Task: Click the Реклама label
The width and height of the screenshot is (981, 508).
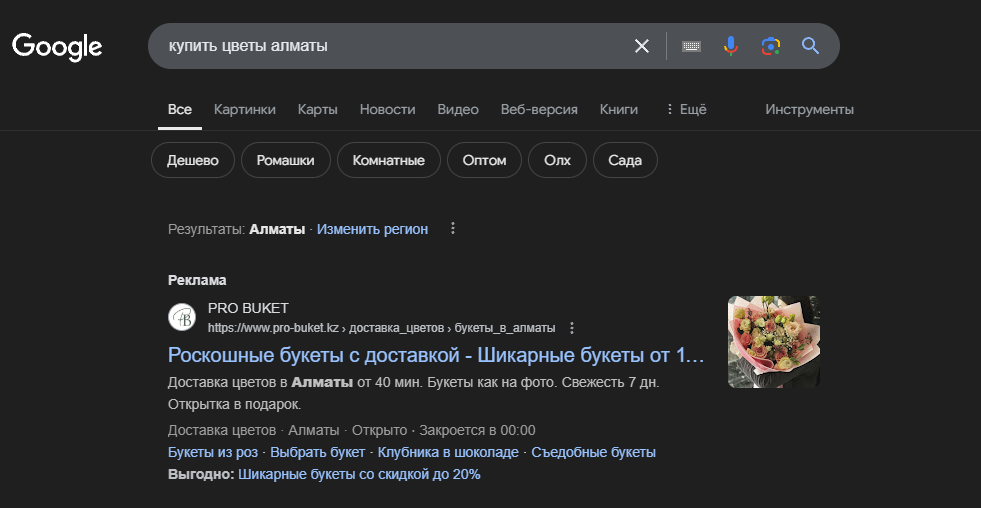Action: [197, 280]
